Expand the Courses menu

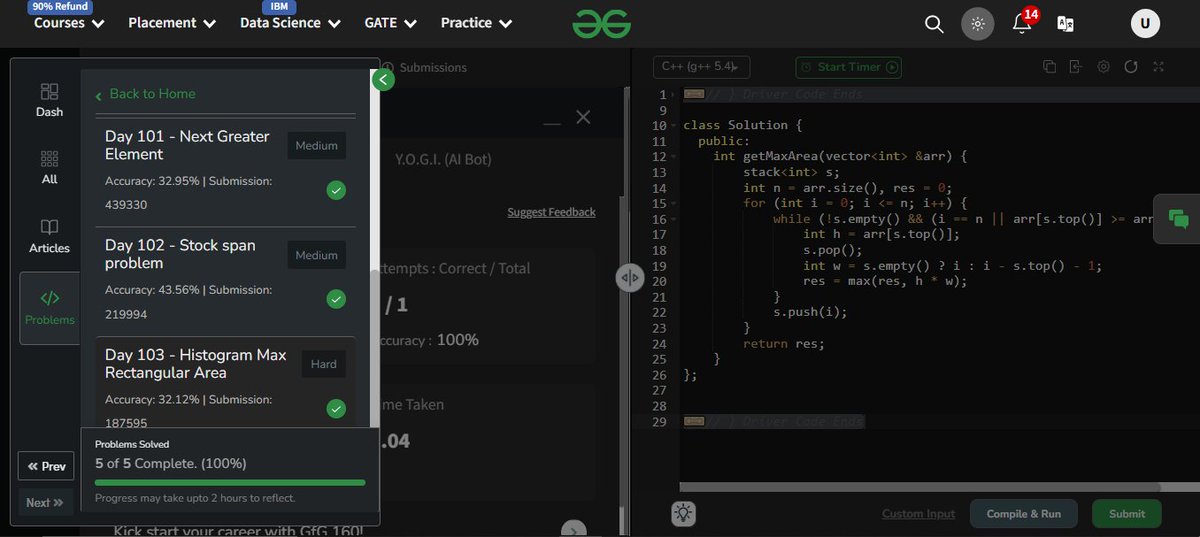coord(69,23)
